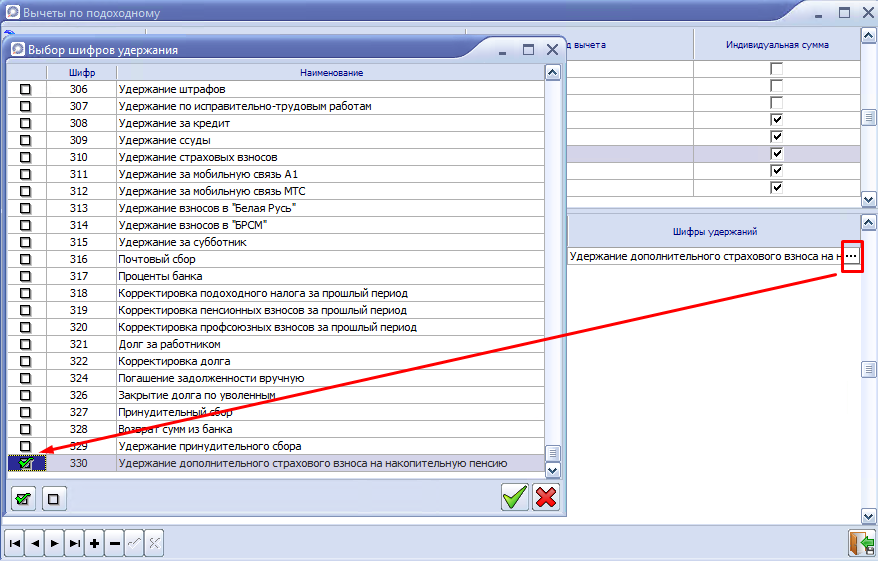Uncheck the checkbox for code 330

click(26, 463)
